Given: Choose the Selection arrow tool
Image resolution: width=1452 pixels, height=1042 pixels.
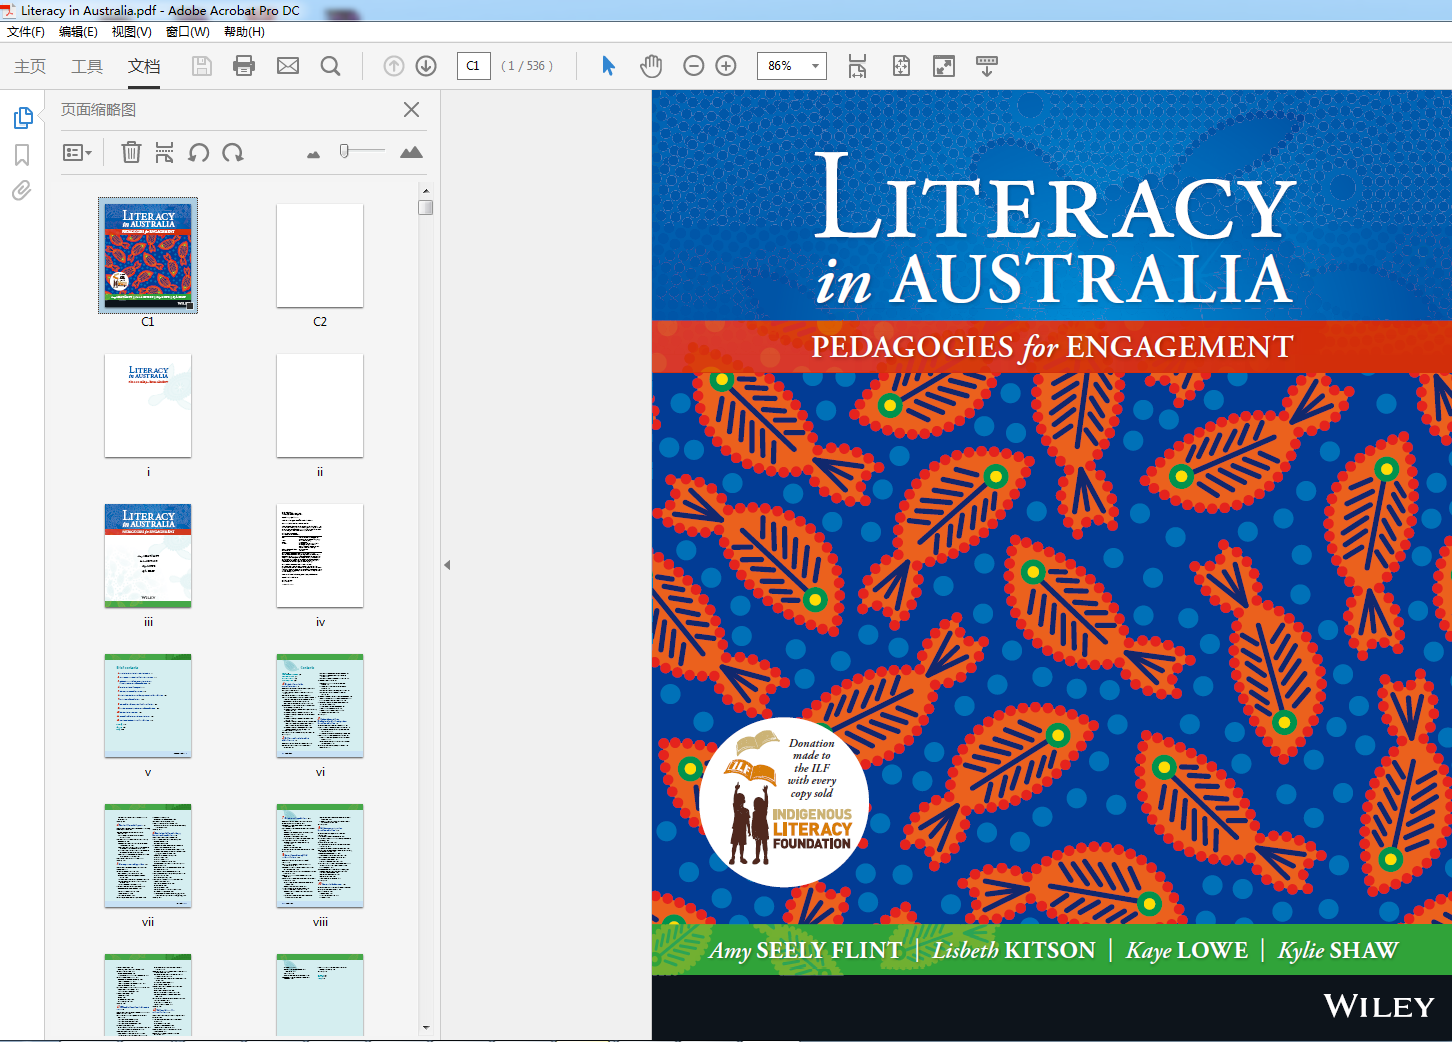Looking at the screenshot, I should click(608, 66).
